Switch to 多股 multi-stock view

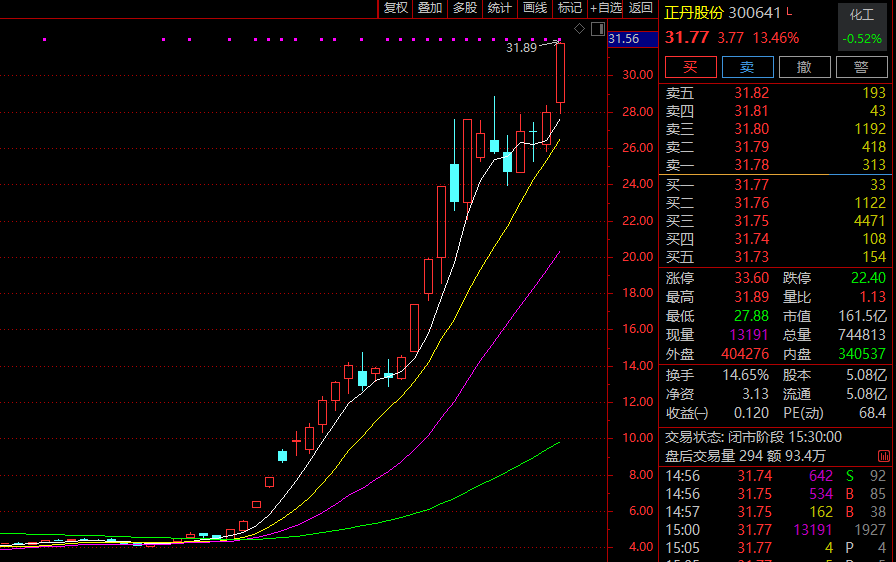tap(465, 8)
